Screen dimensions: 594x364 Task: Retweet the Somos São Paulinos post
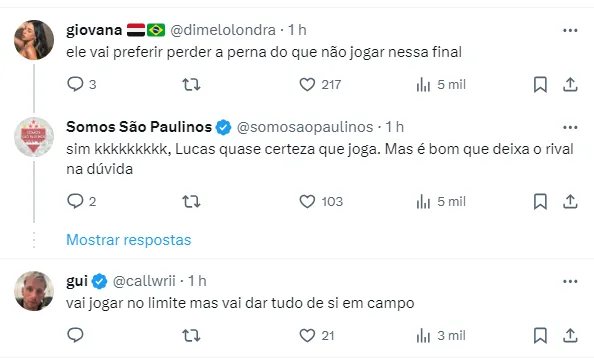tap(191, 202)
